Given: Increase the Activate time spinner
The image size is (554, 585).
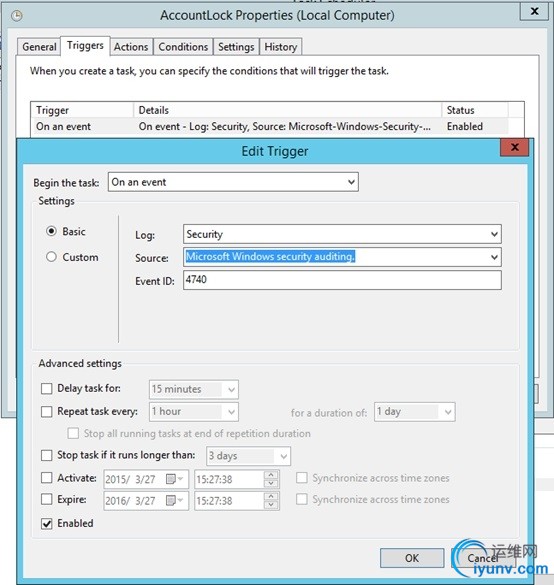Looking at the screenshot, I should 271,475.
